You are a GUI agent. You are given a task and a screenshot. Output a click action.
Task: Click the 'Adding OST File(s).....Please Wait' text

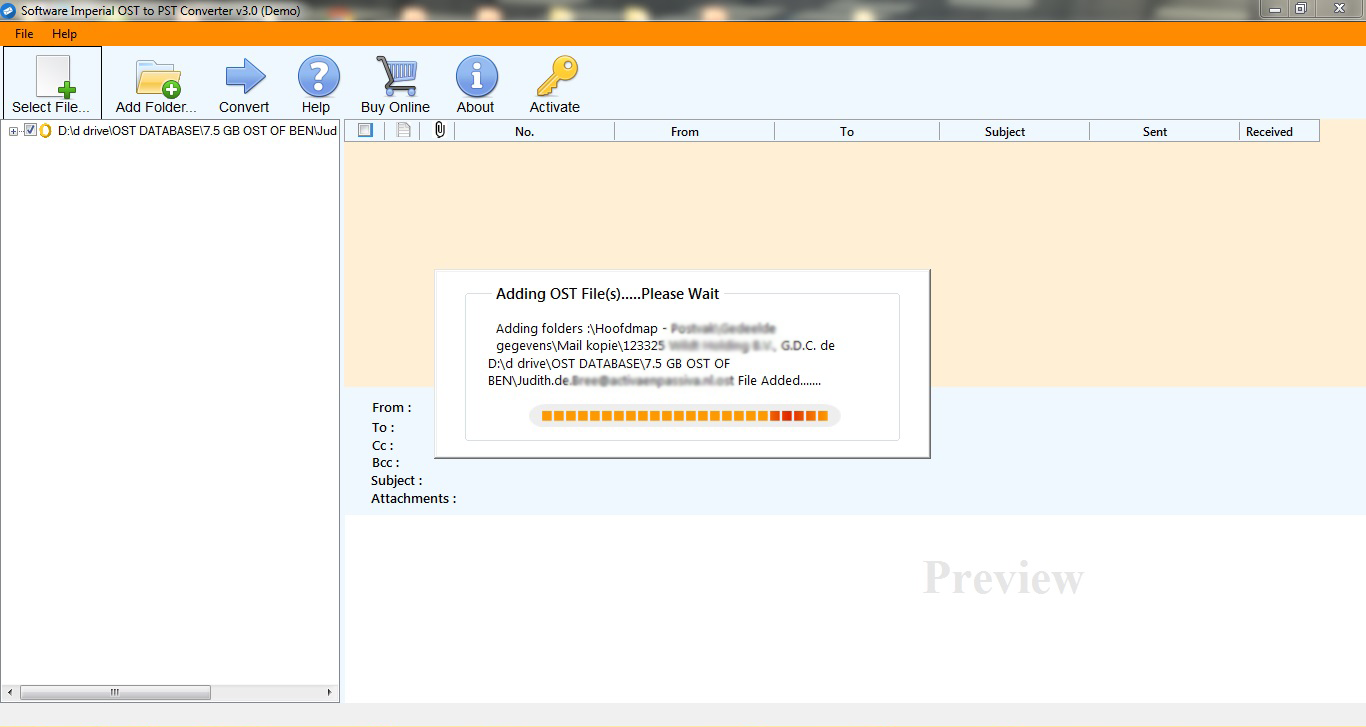(608, 294)
